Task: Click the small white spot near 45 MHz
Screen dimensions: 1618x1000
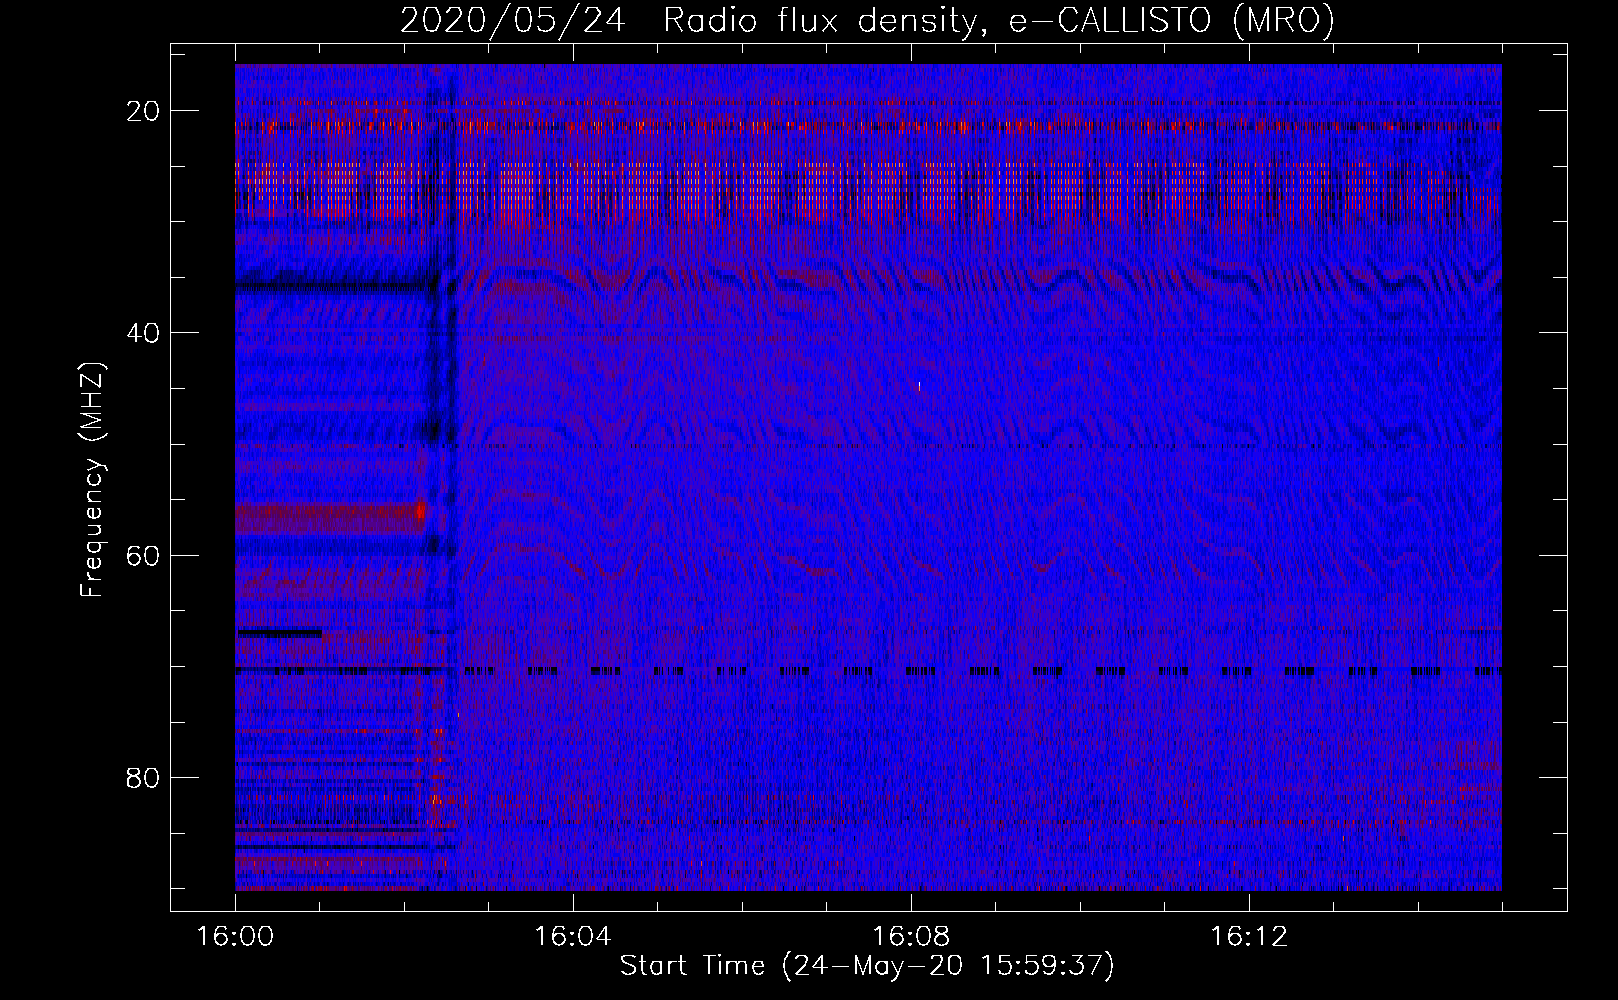Action: (x=919, y=385)
